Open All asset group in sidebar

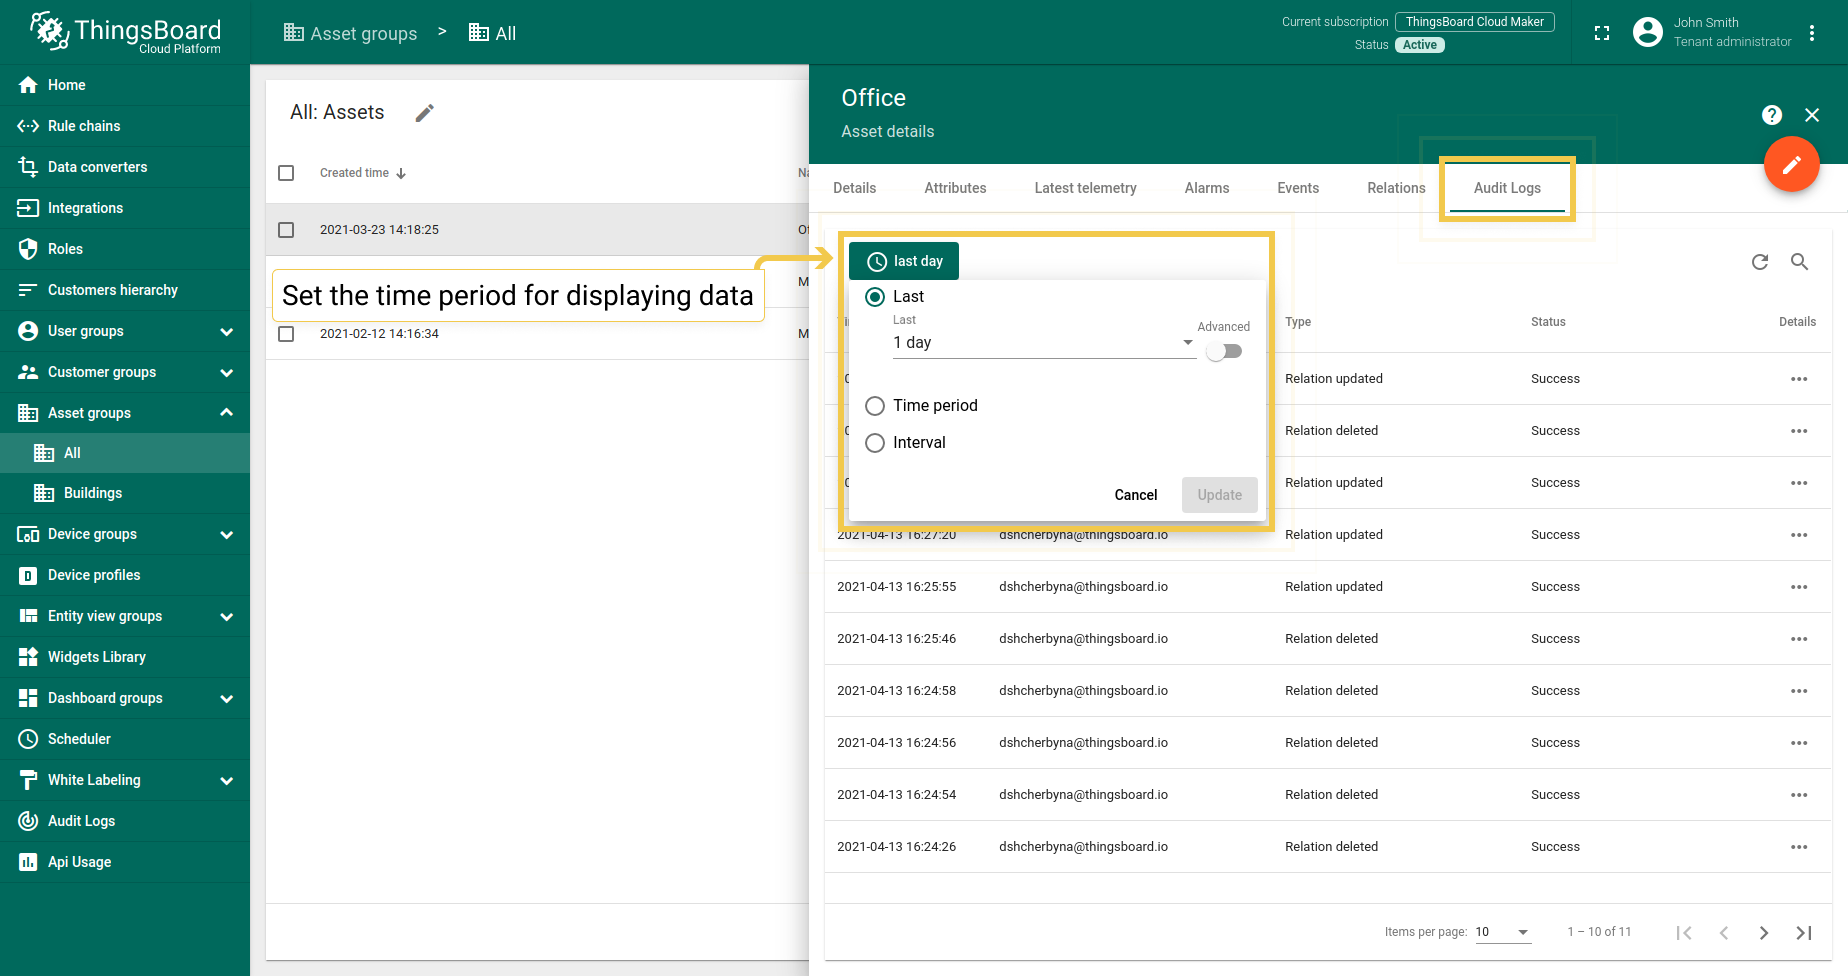click(x=125, y=453)
